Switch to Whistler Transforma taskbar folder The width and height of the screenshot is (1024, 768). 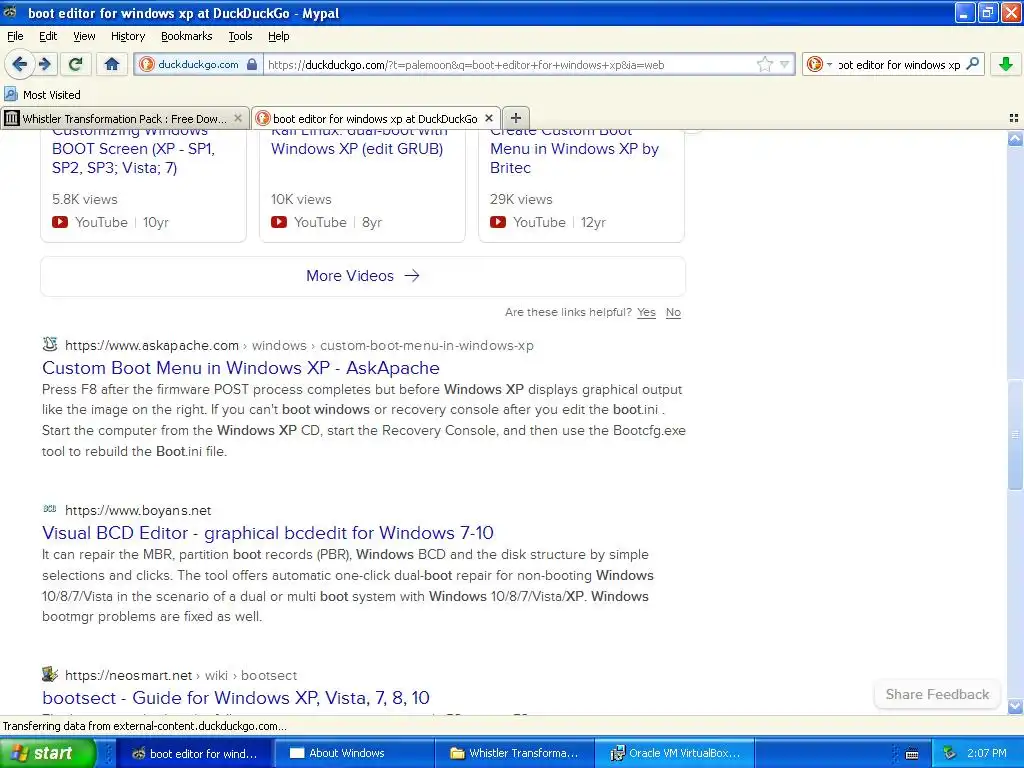point(514,753)
